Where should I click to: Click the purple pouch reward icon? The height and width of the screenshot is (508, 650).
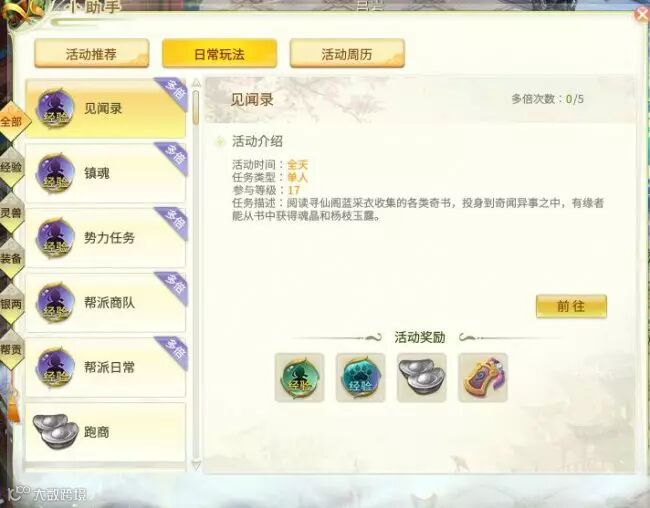[x=483, y=378]
